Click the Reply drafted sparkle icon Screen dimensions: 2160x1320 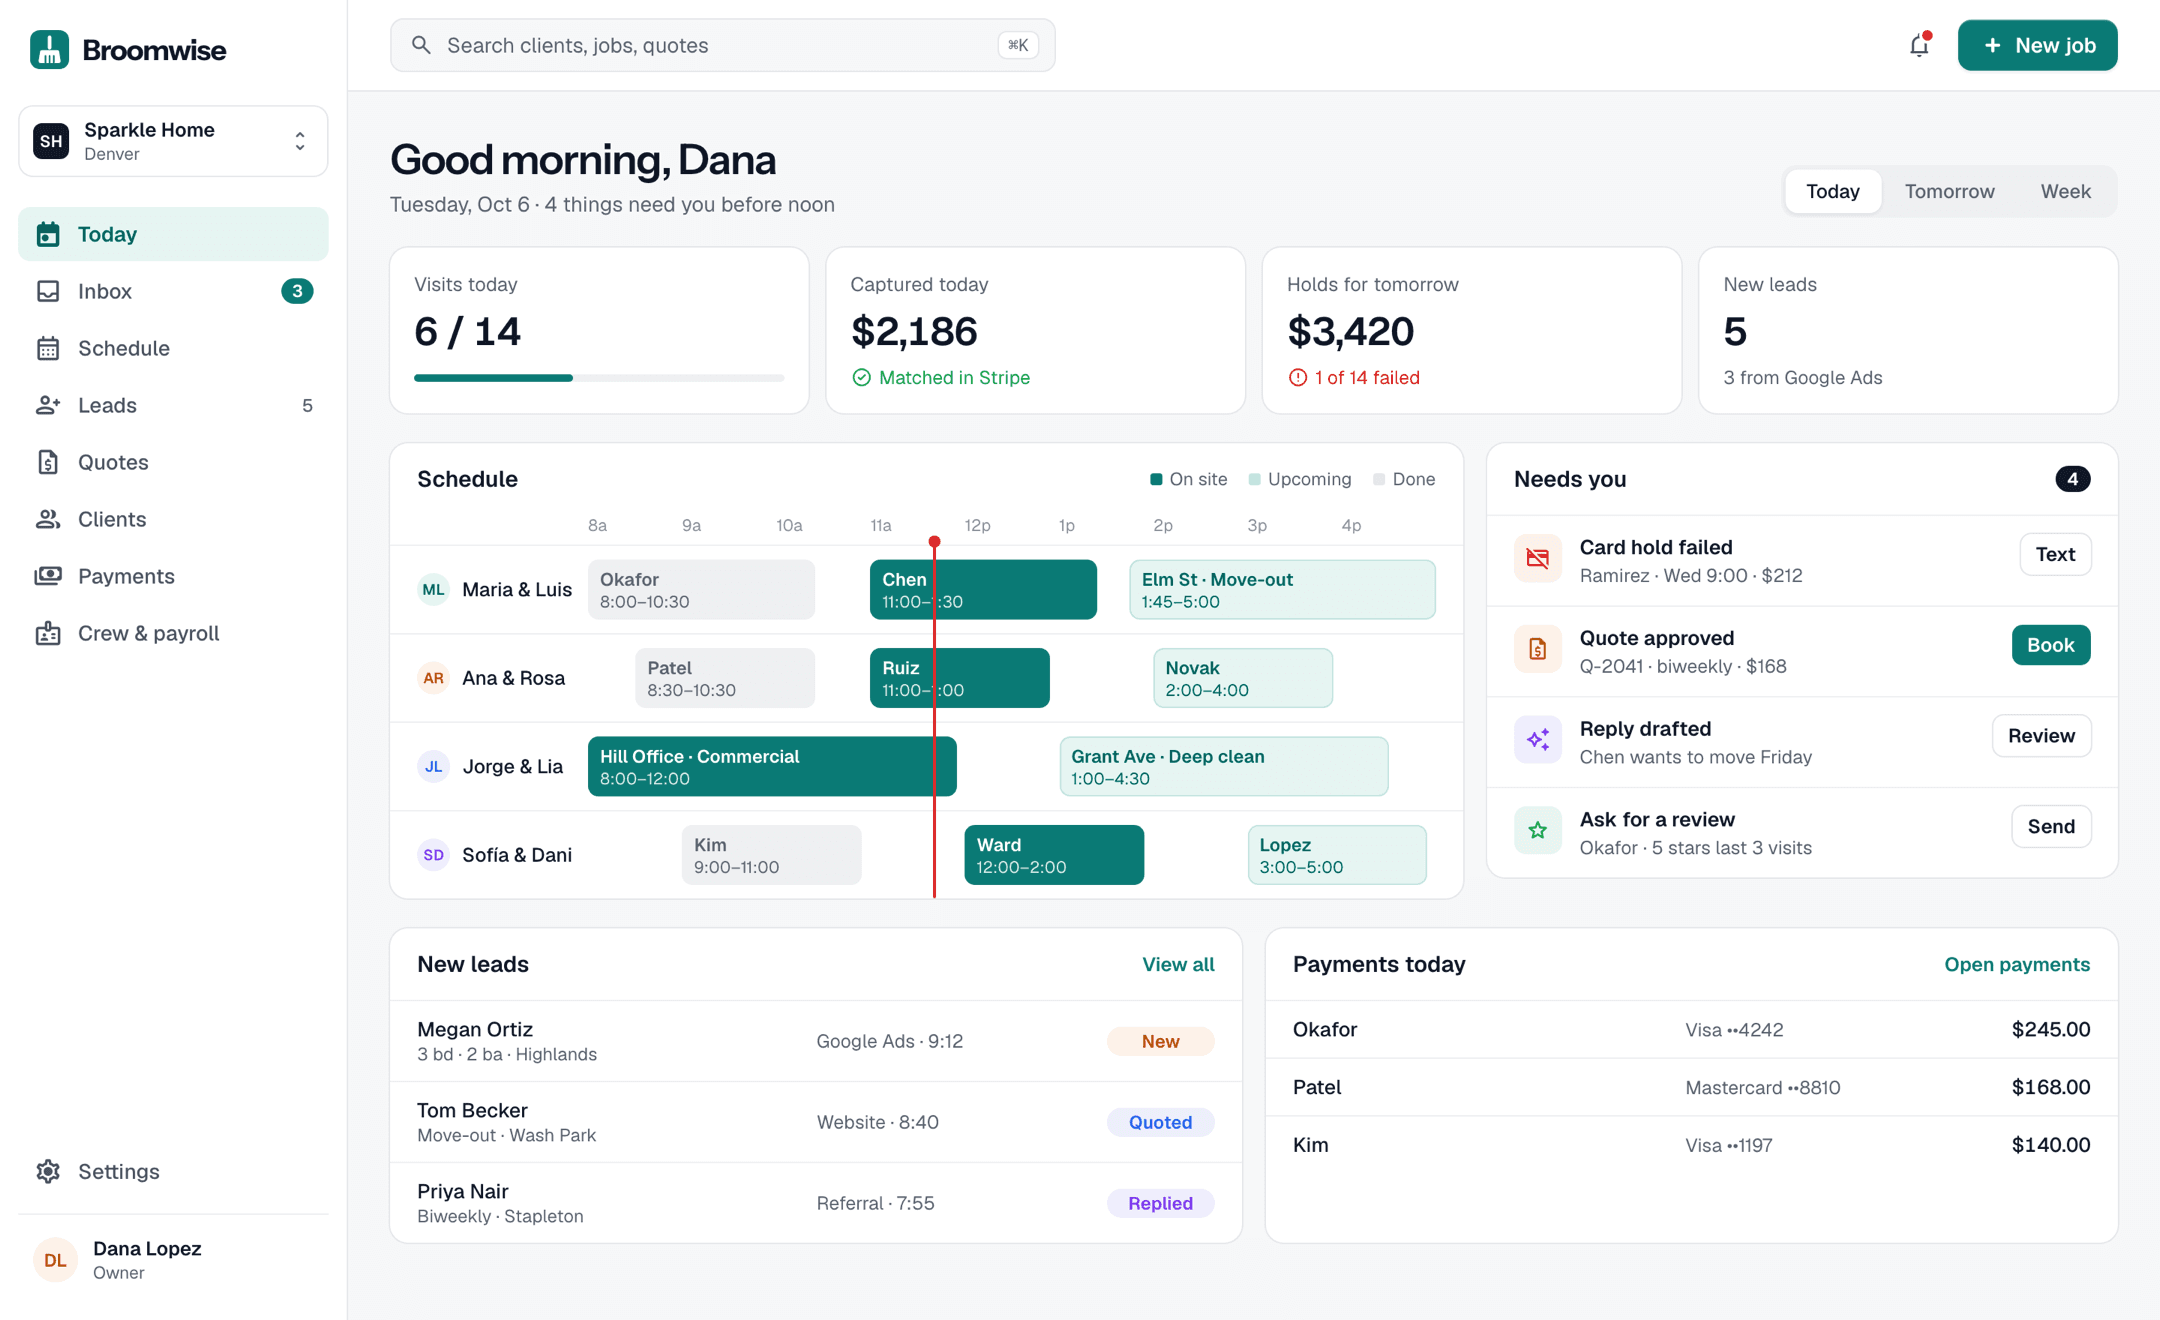(x=1537, y=740)
